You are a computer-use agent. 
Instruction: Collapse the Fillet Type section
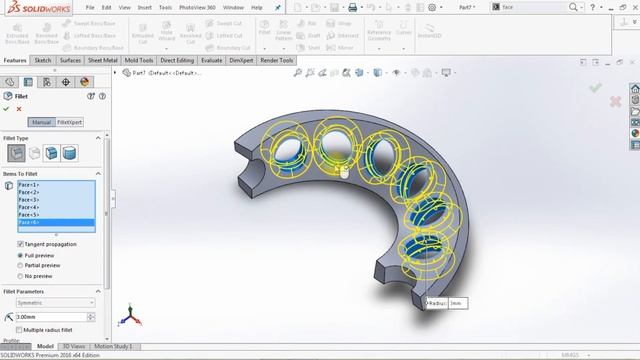[x=98, y=138]
